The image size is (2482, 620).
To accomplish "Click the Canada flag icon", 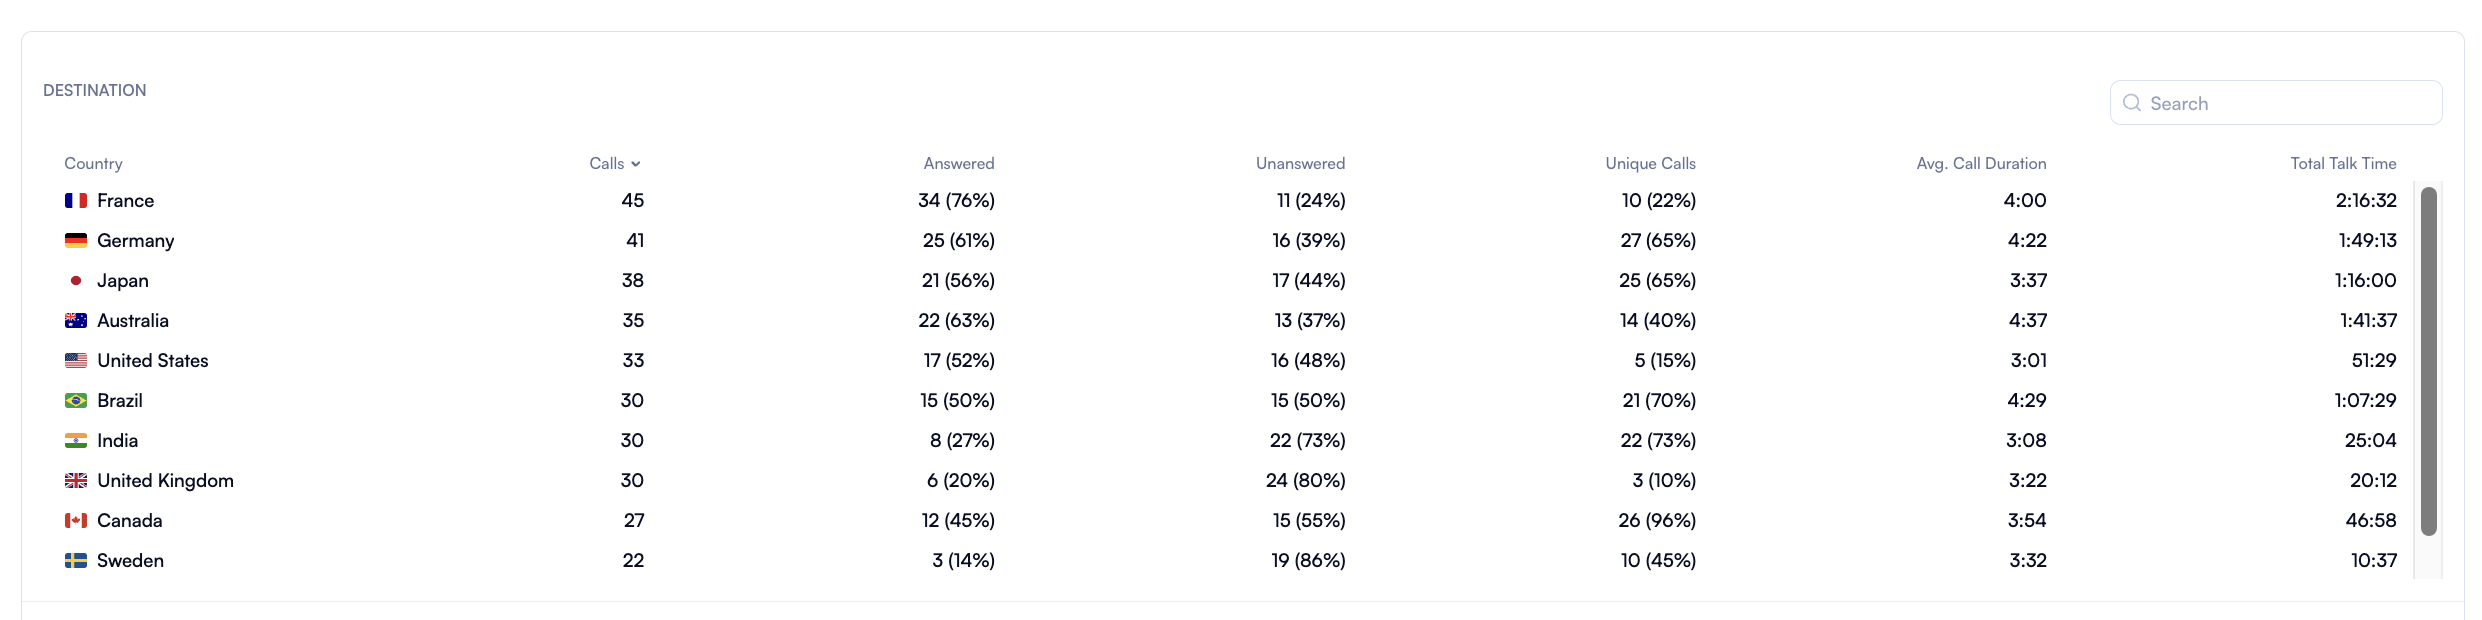I will (x=76, y=521).
